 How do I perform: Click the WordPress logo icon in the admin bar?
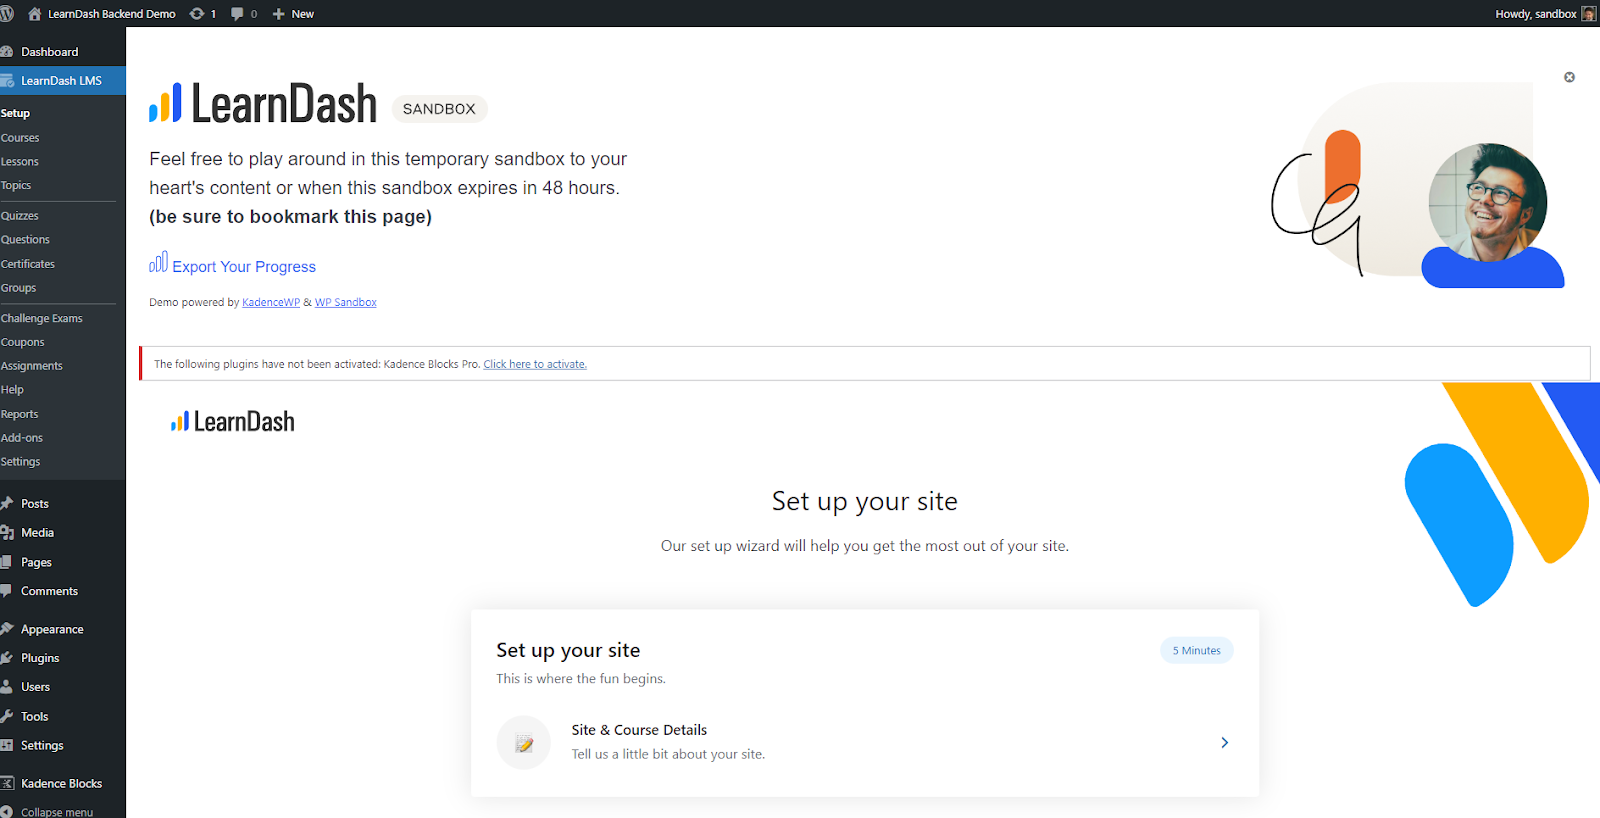coord(7,14)
